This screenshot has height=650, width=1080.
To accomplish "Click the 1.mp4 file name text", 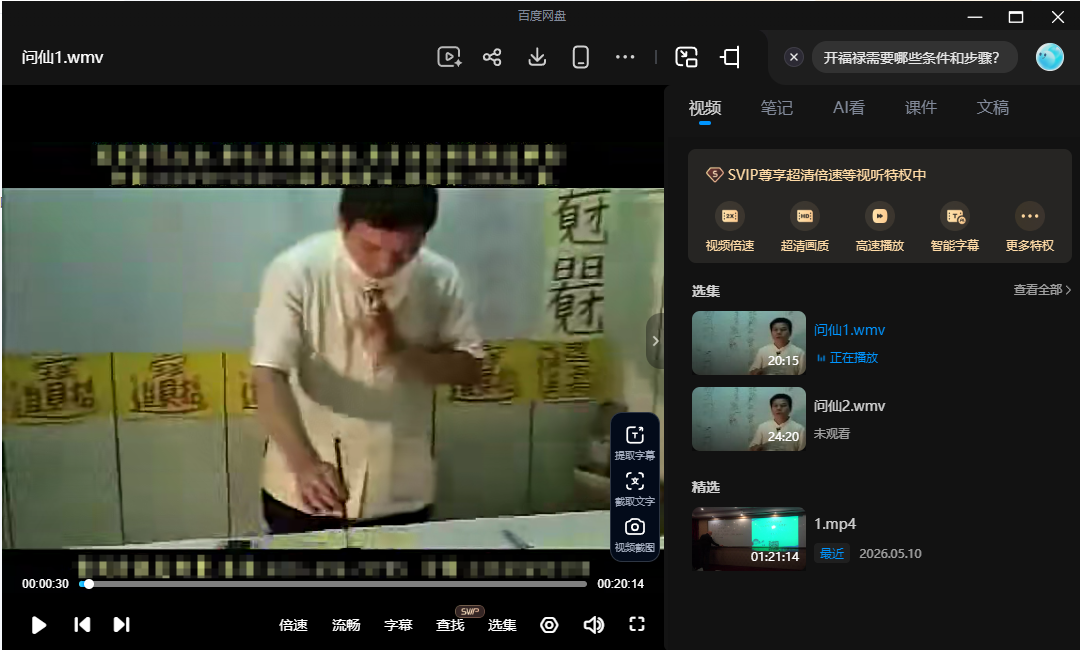I will coord(835,524).
